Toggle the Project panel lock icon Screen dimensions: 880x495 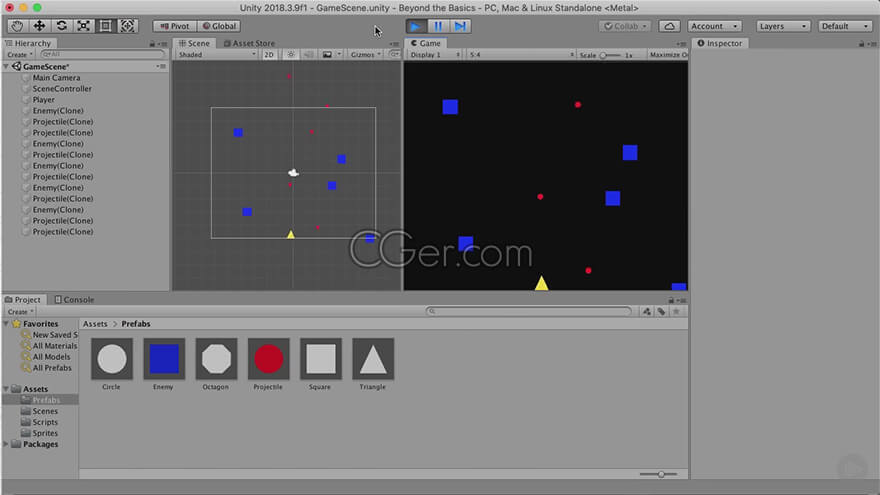coord(671,300)
